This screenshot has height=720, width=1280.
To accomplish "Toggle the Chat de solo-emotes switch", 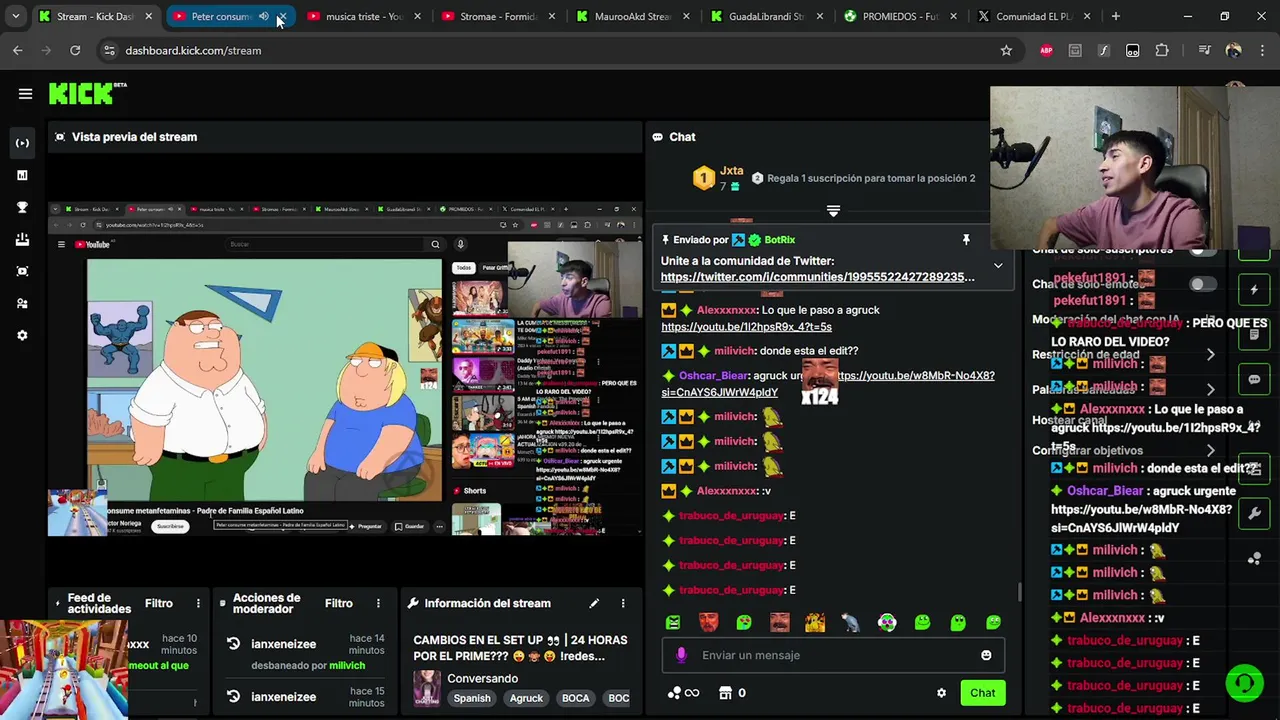I will coord(1203,284).
